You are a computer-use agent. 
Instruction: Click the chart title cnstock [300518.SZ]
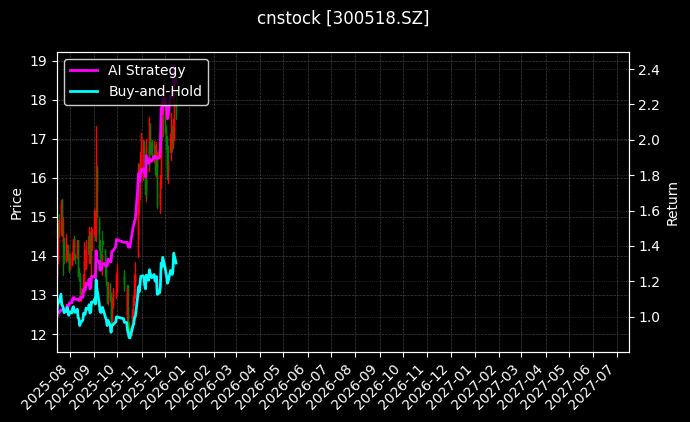coord(343,18)
